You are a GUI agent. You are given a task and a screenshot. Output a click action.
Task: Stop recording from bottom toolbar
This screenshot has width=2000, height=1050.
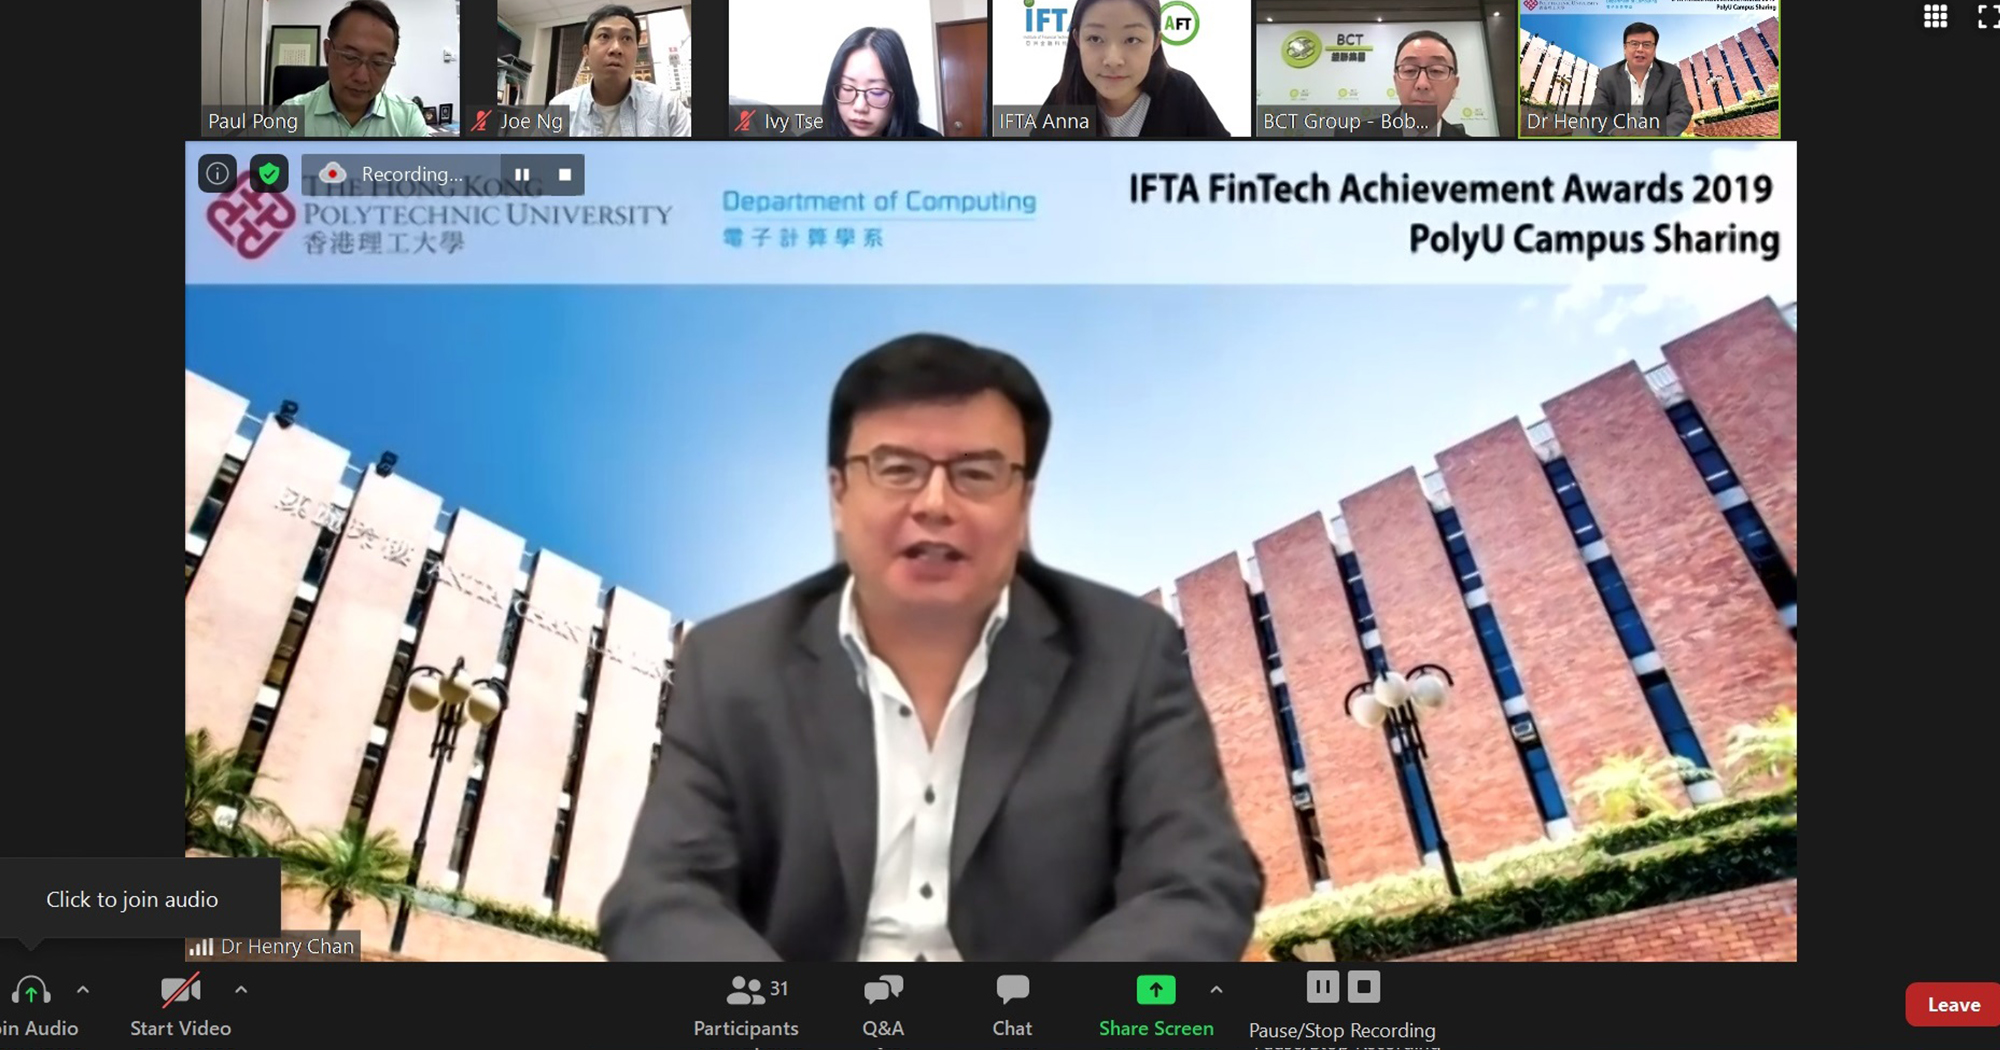[x=1364, y=988]
